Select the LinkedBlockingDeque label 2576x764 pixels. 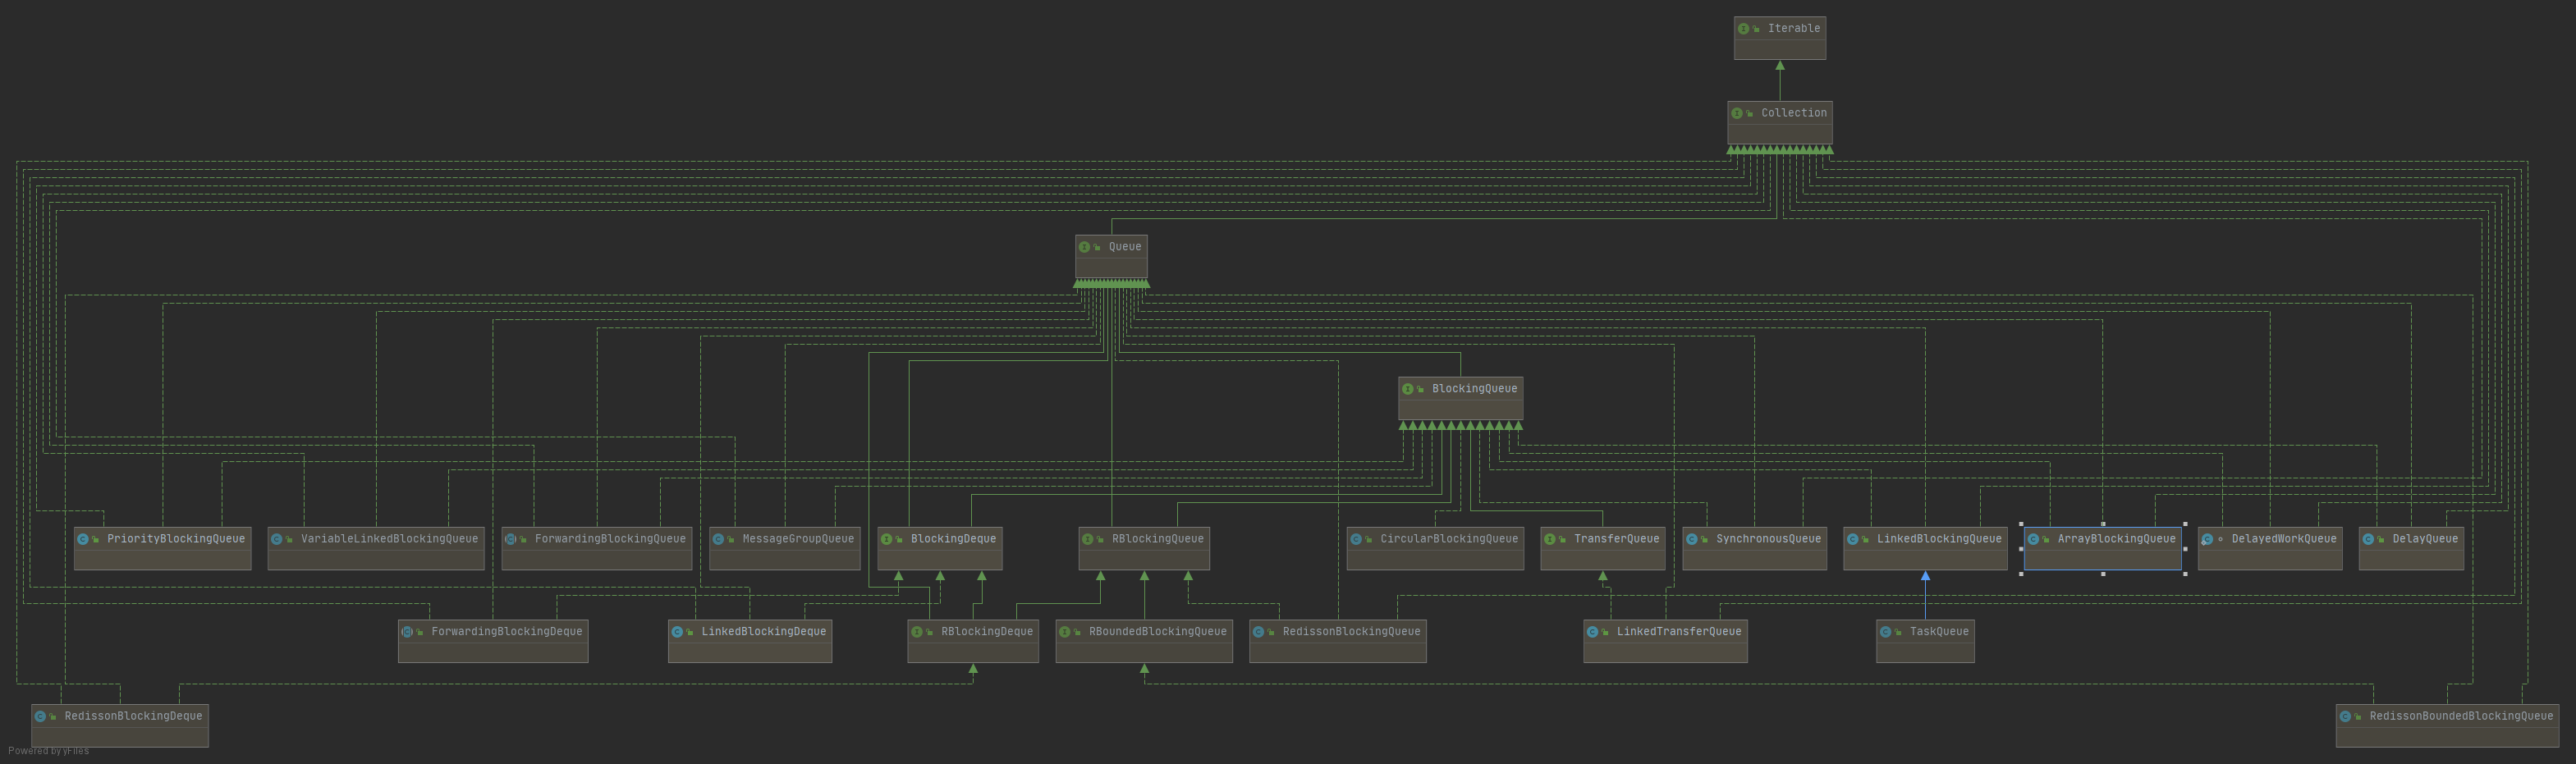tap(763, 632)
